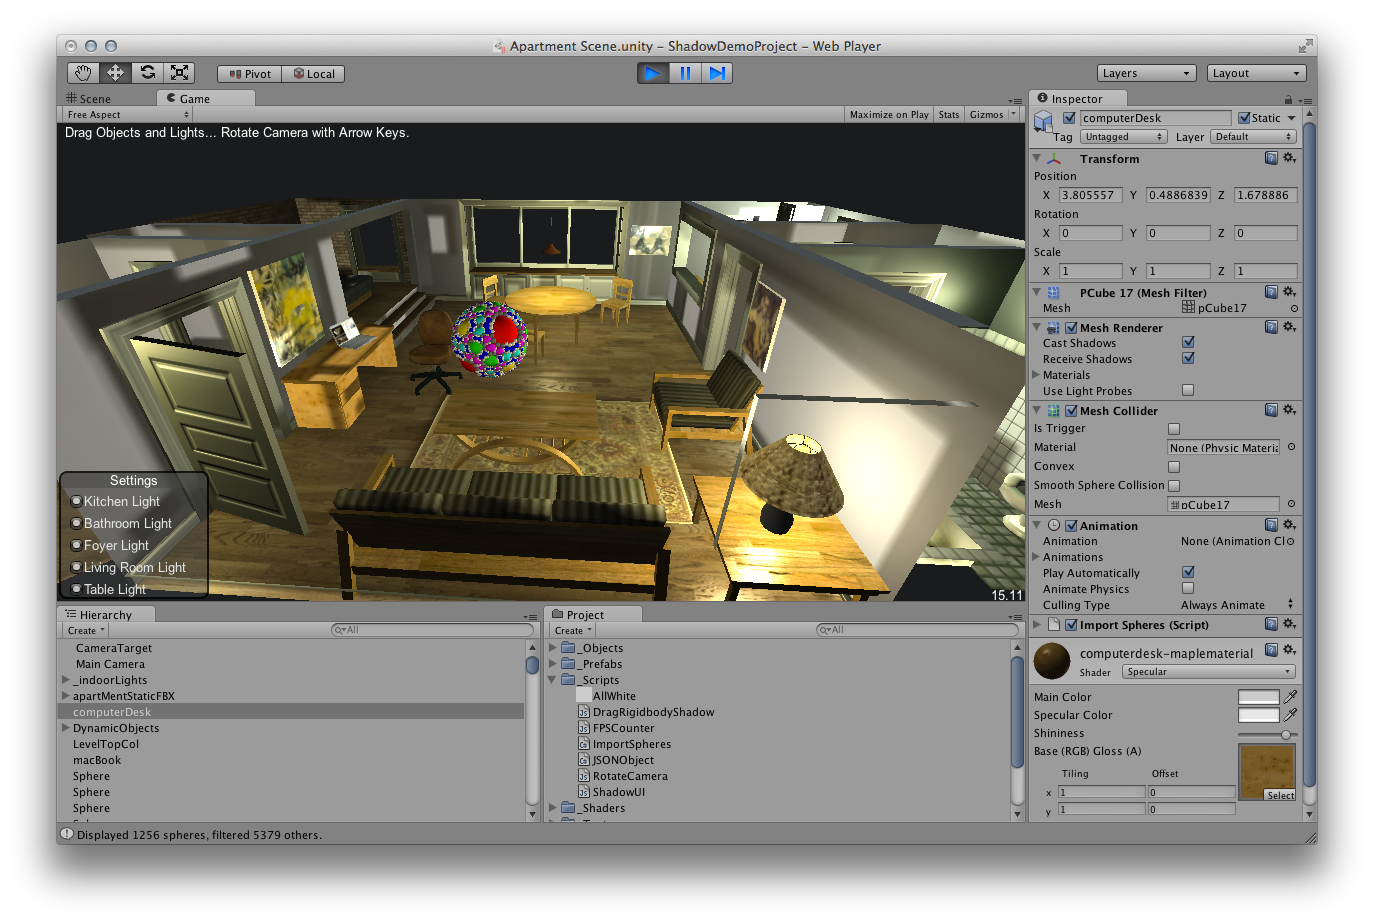1374x923 pixels.
Task: Click Maximize on Play button
Action: point(888,115)
